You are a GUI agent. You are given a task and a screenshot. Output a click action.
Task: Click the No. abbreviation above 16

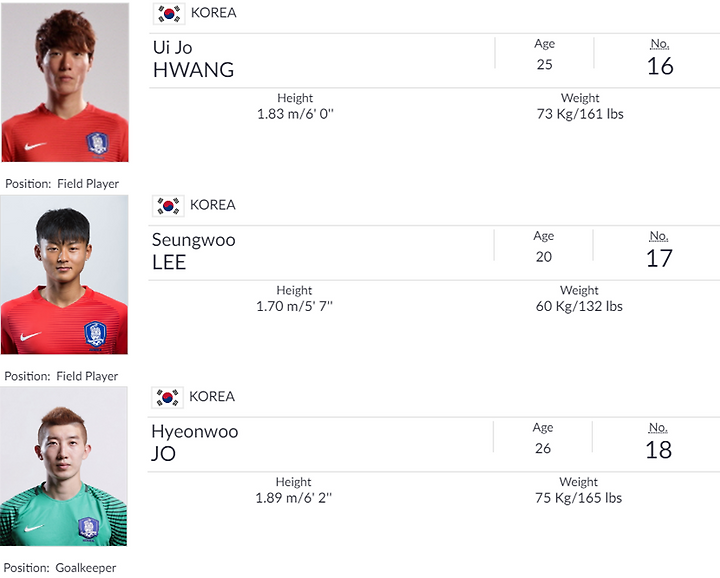(x=660, y=44)
